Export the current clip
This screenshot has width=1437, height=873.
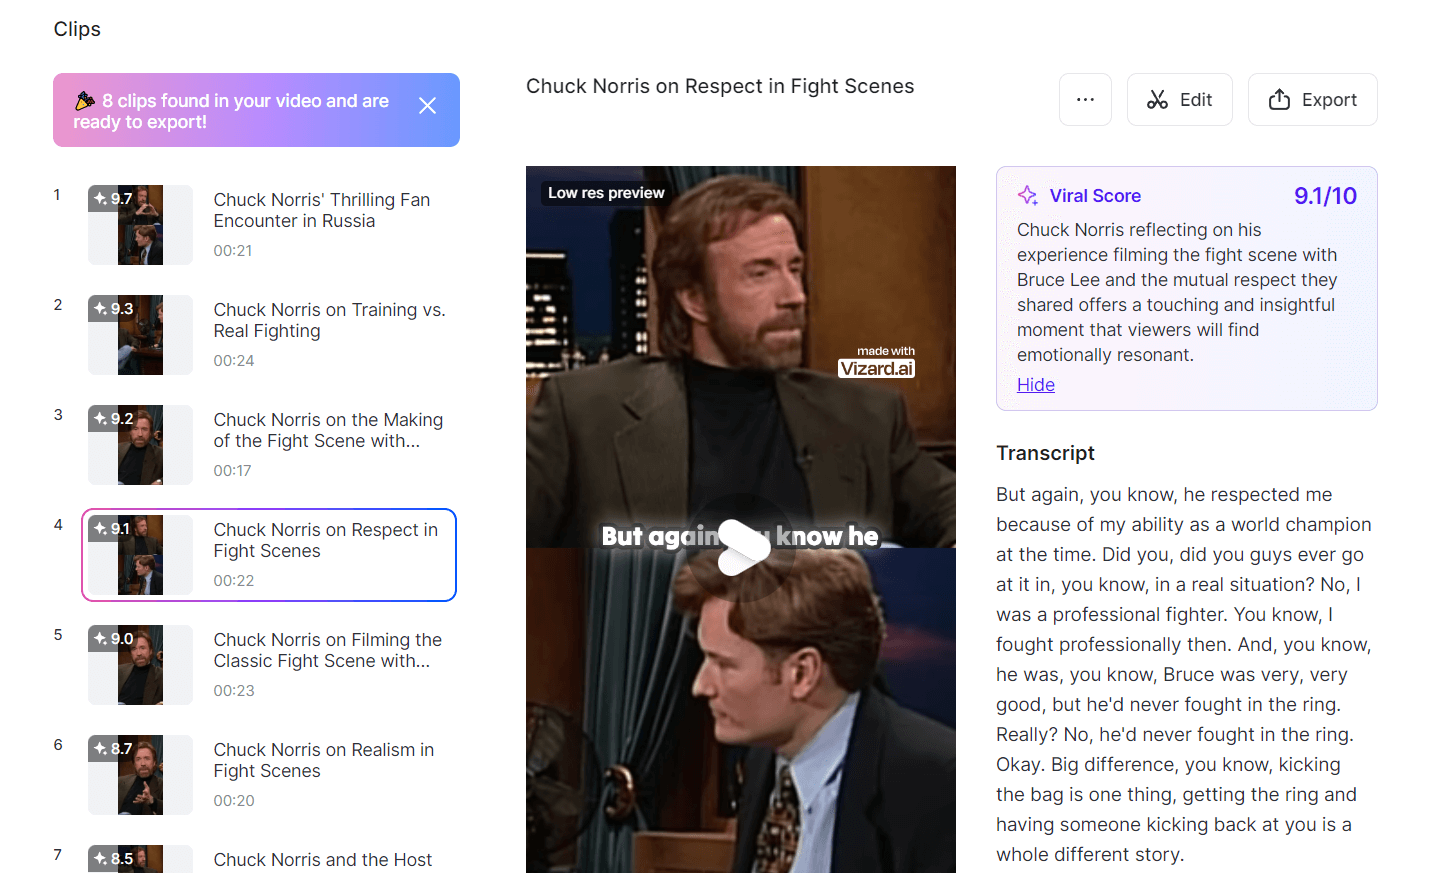pyautogui.click(x=1313, y=99)
